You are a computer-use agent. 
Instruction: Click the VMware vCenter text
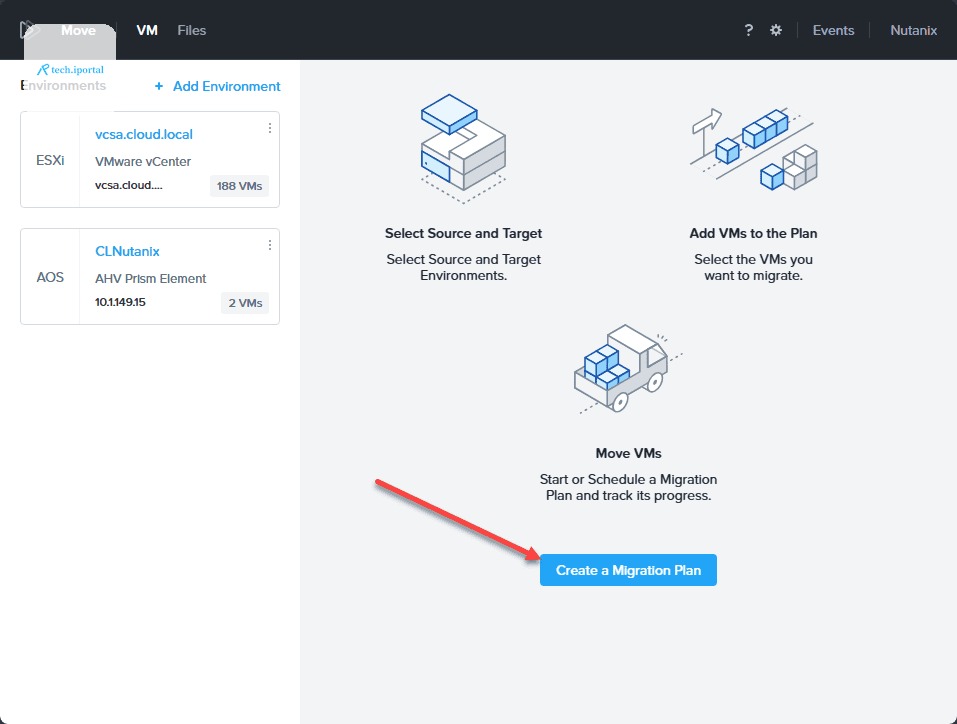click(x=143, y=161)
